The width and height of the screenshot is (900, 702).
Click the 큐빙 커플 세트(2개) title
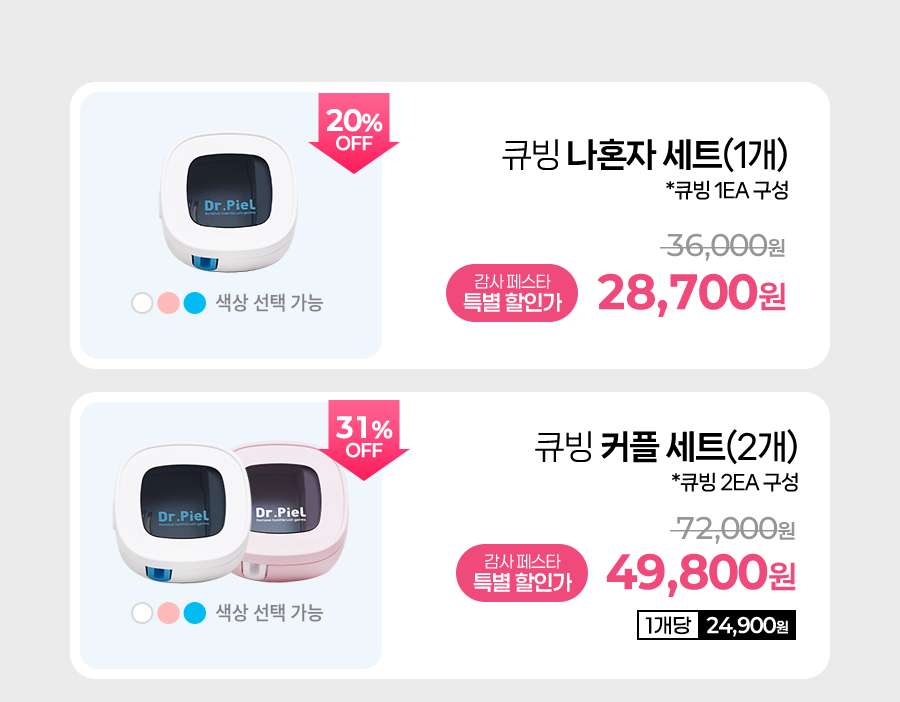click(x=666, y=447)
